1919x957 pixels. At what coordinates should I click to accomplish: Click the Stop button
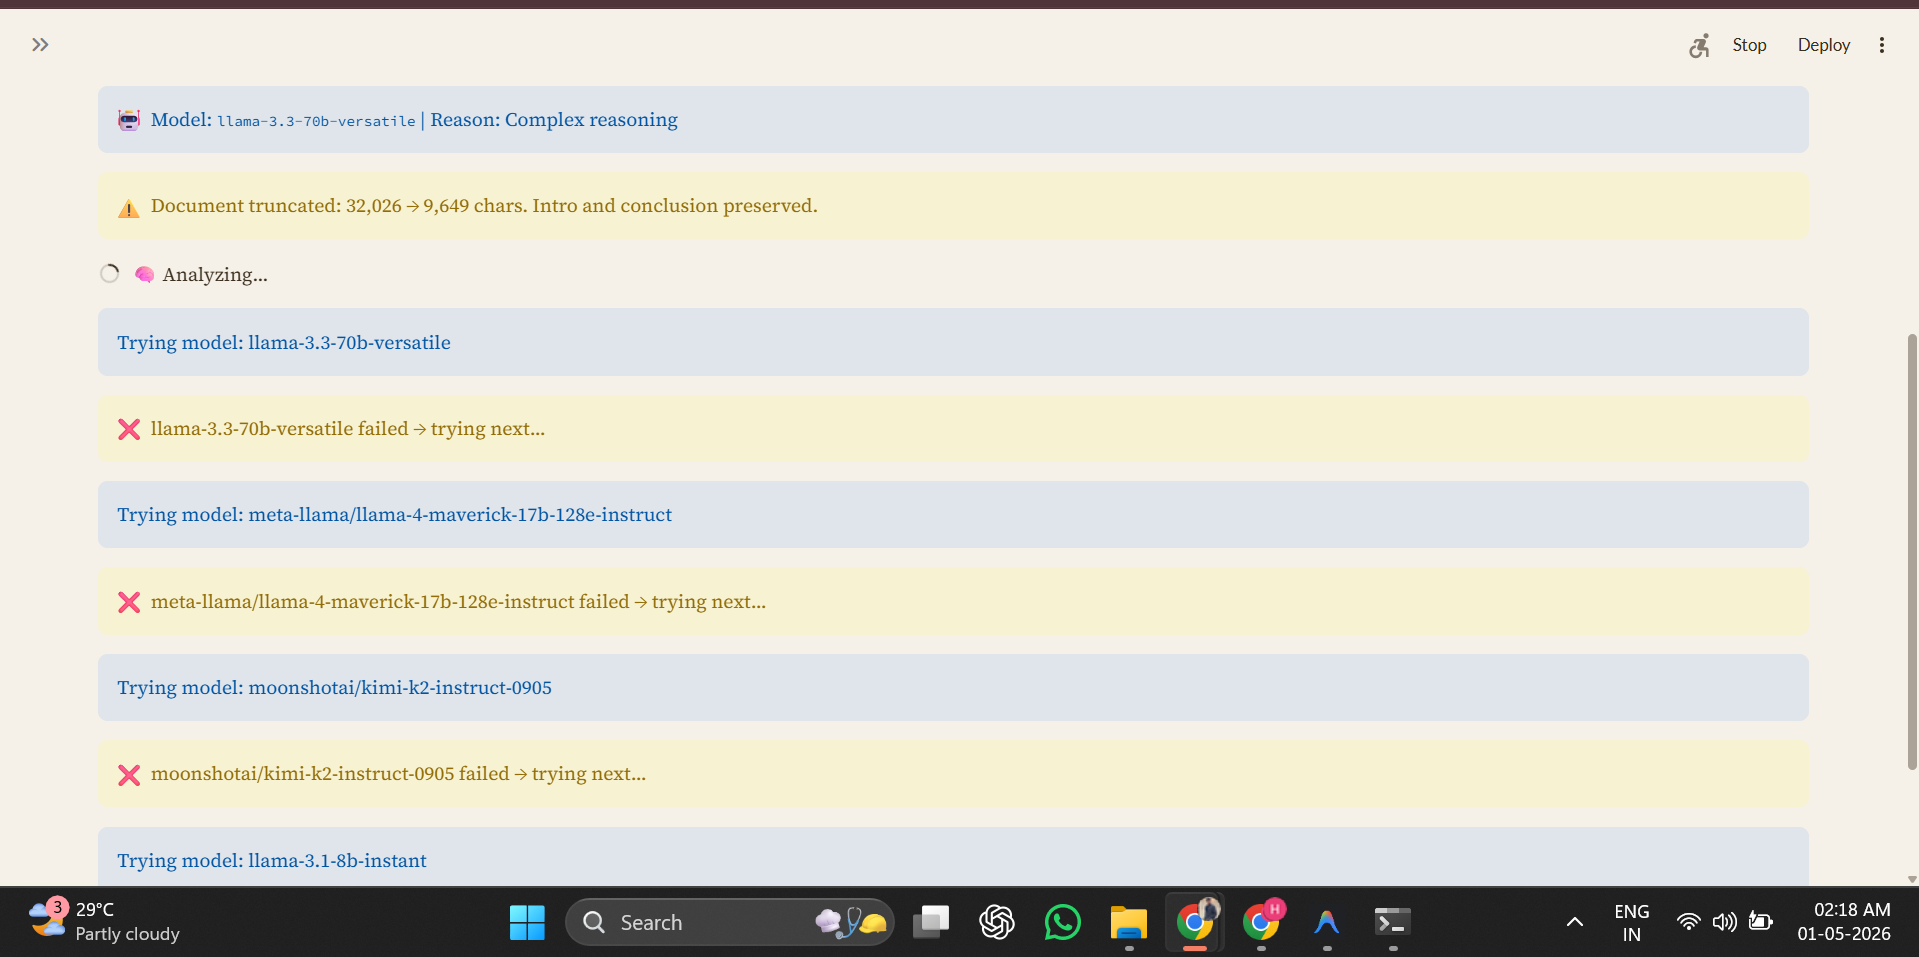1749,45
